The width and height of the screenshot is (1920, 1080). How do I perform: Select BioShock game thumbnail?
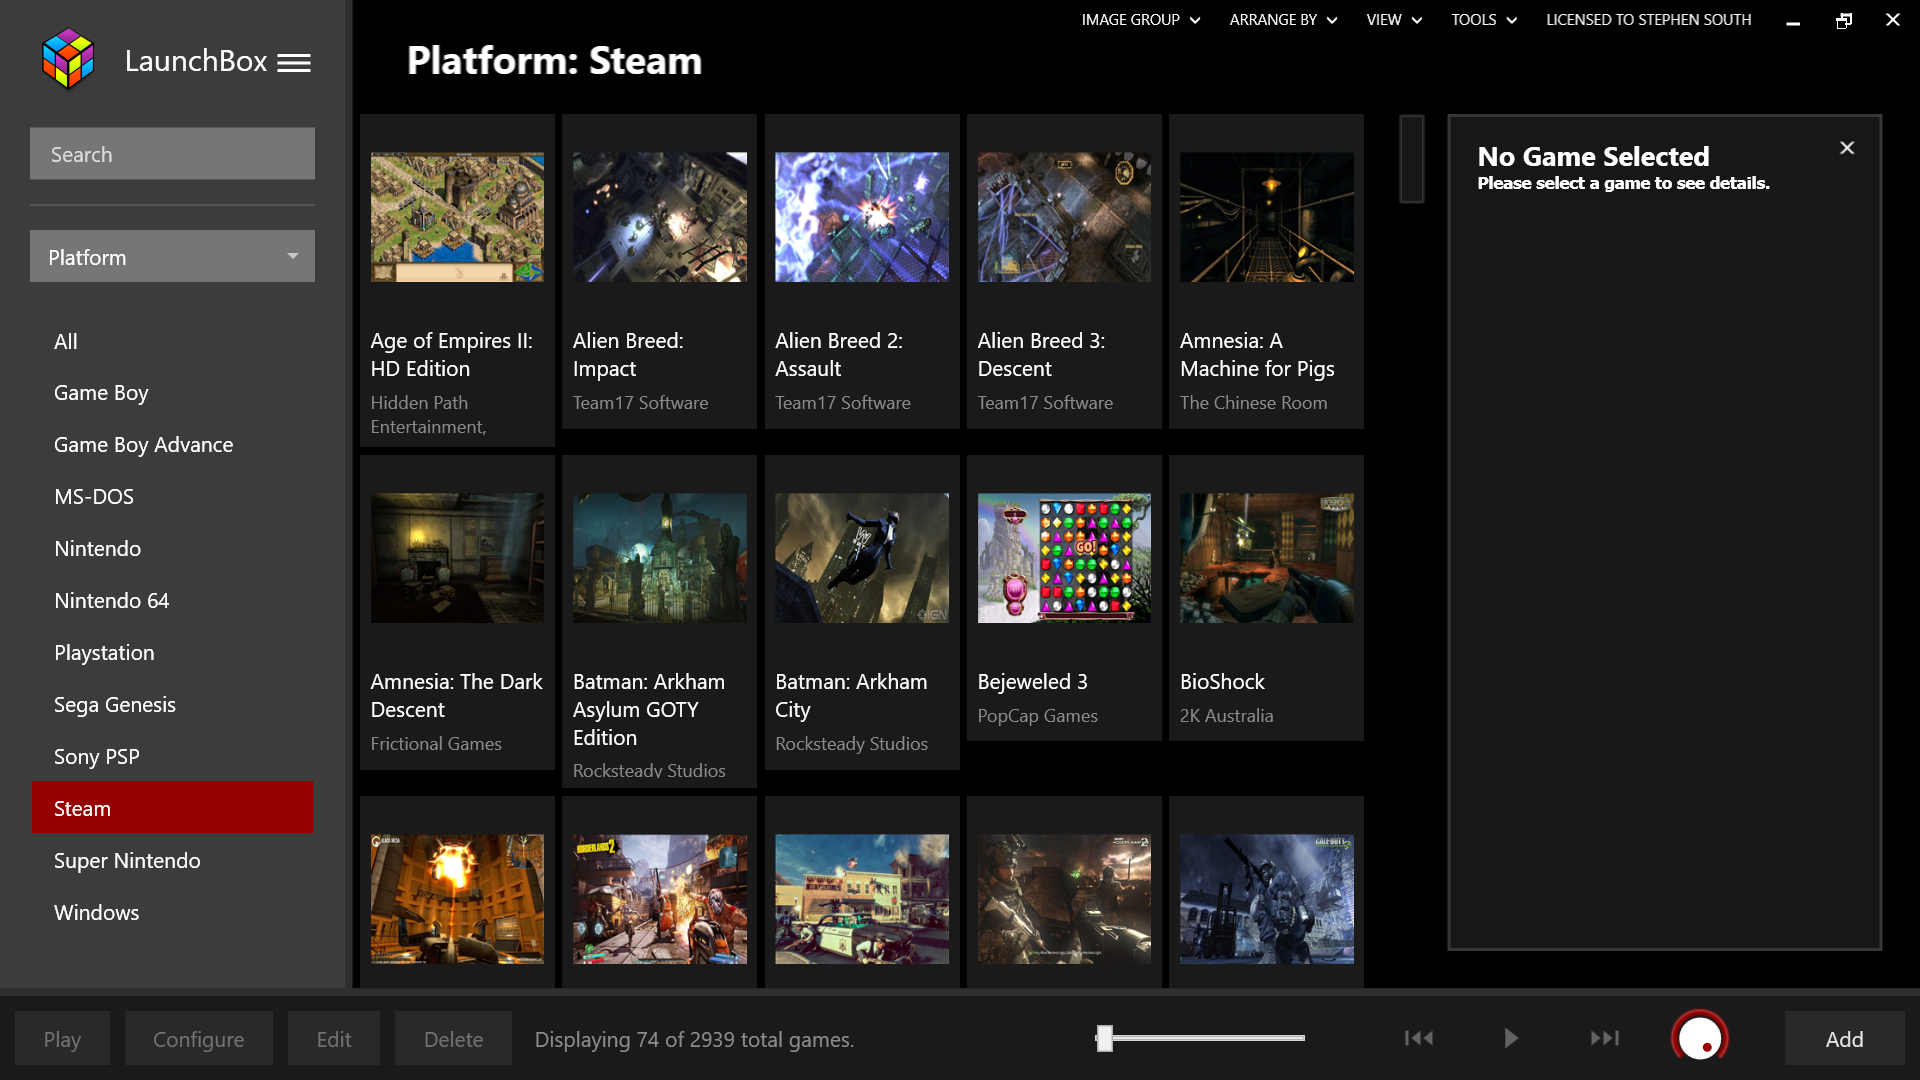[1267, 558]
